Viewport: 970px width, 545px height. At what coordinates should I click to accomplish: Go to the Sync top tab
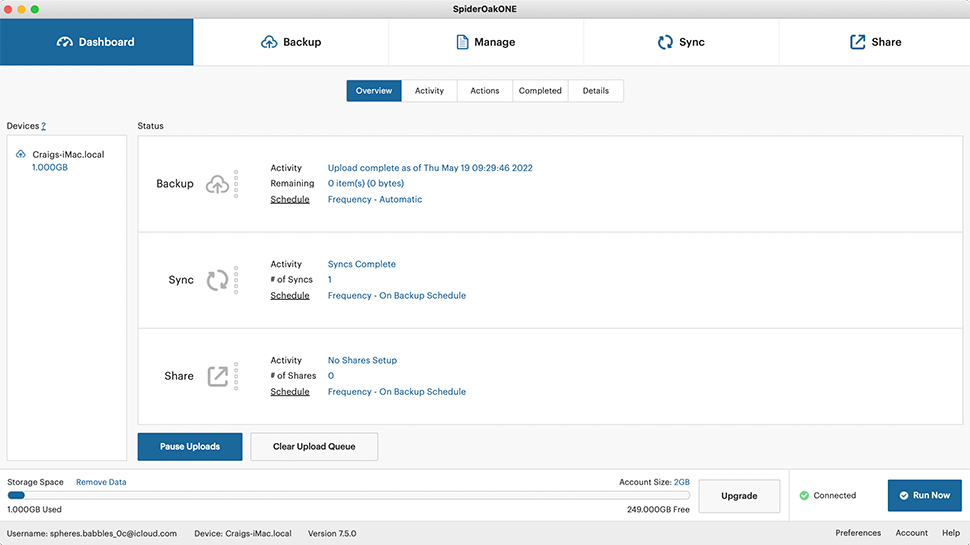coord(681,42)
